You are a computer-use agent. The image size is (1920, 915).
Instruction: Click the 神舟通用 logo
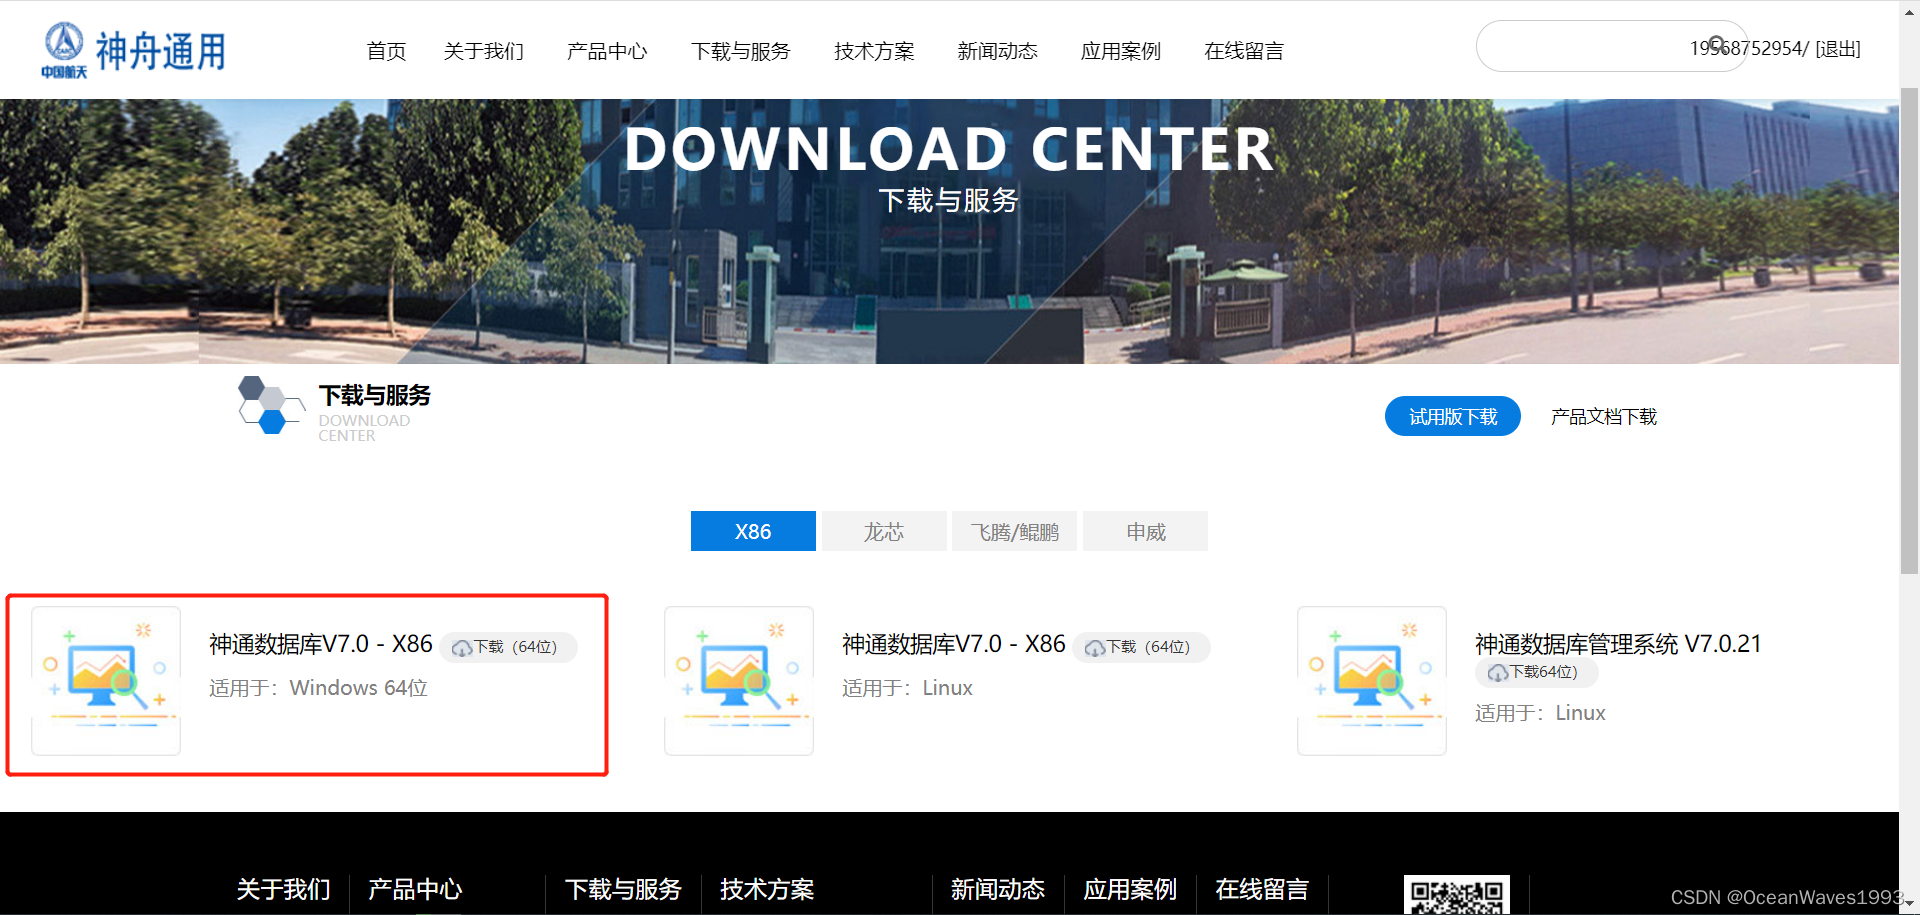coord(134,50)
